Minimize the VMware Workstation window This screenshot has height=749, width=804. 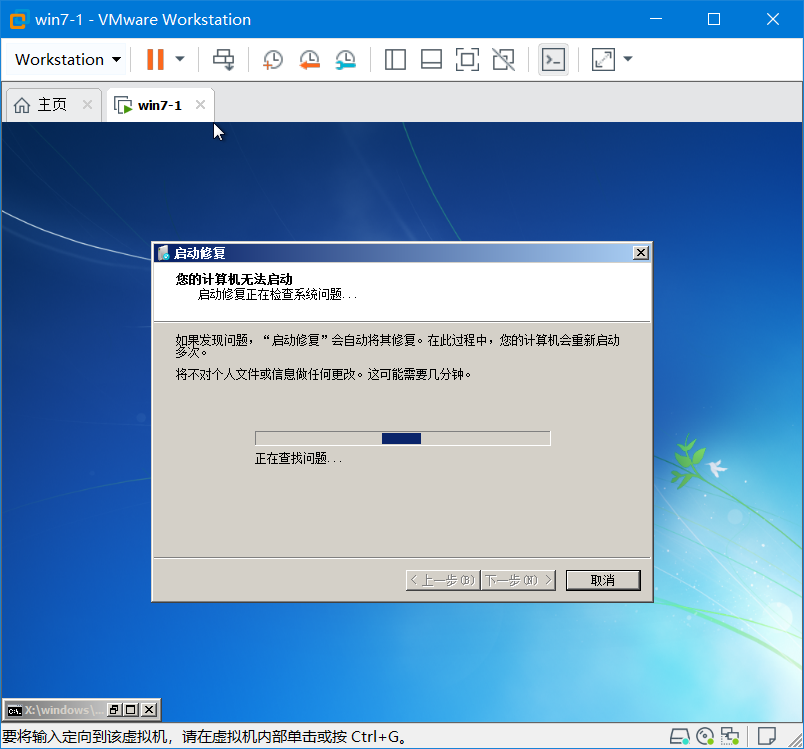[656, 19]
